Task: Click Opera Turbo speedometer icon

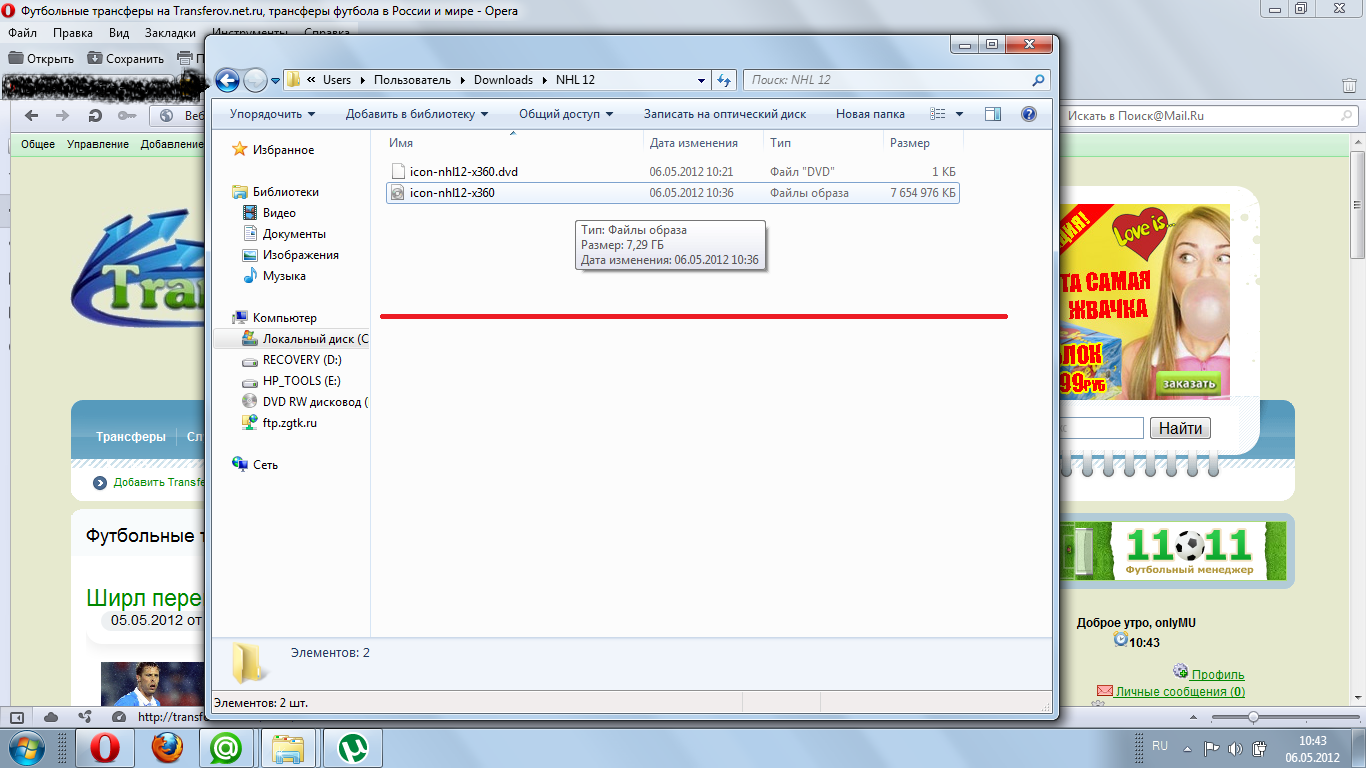Action: (119, 716)
